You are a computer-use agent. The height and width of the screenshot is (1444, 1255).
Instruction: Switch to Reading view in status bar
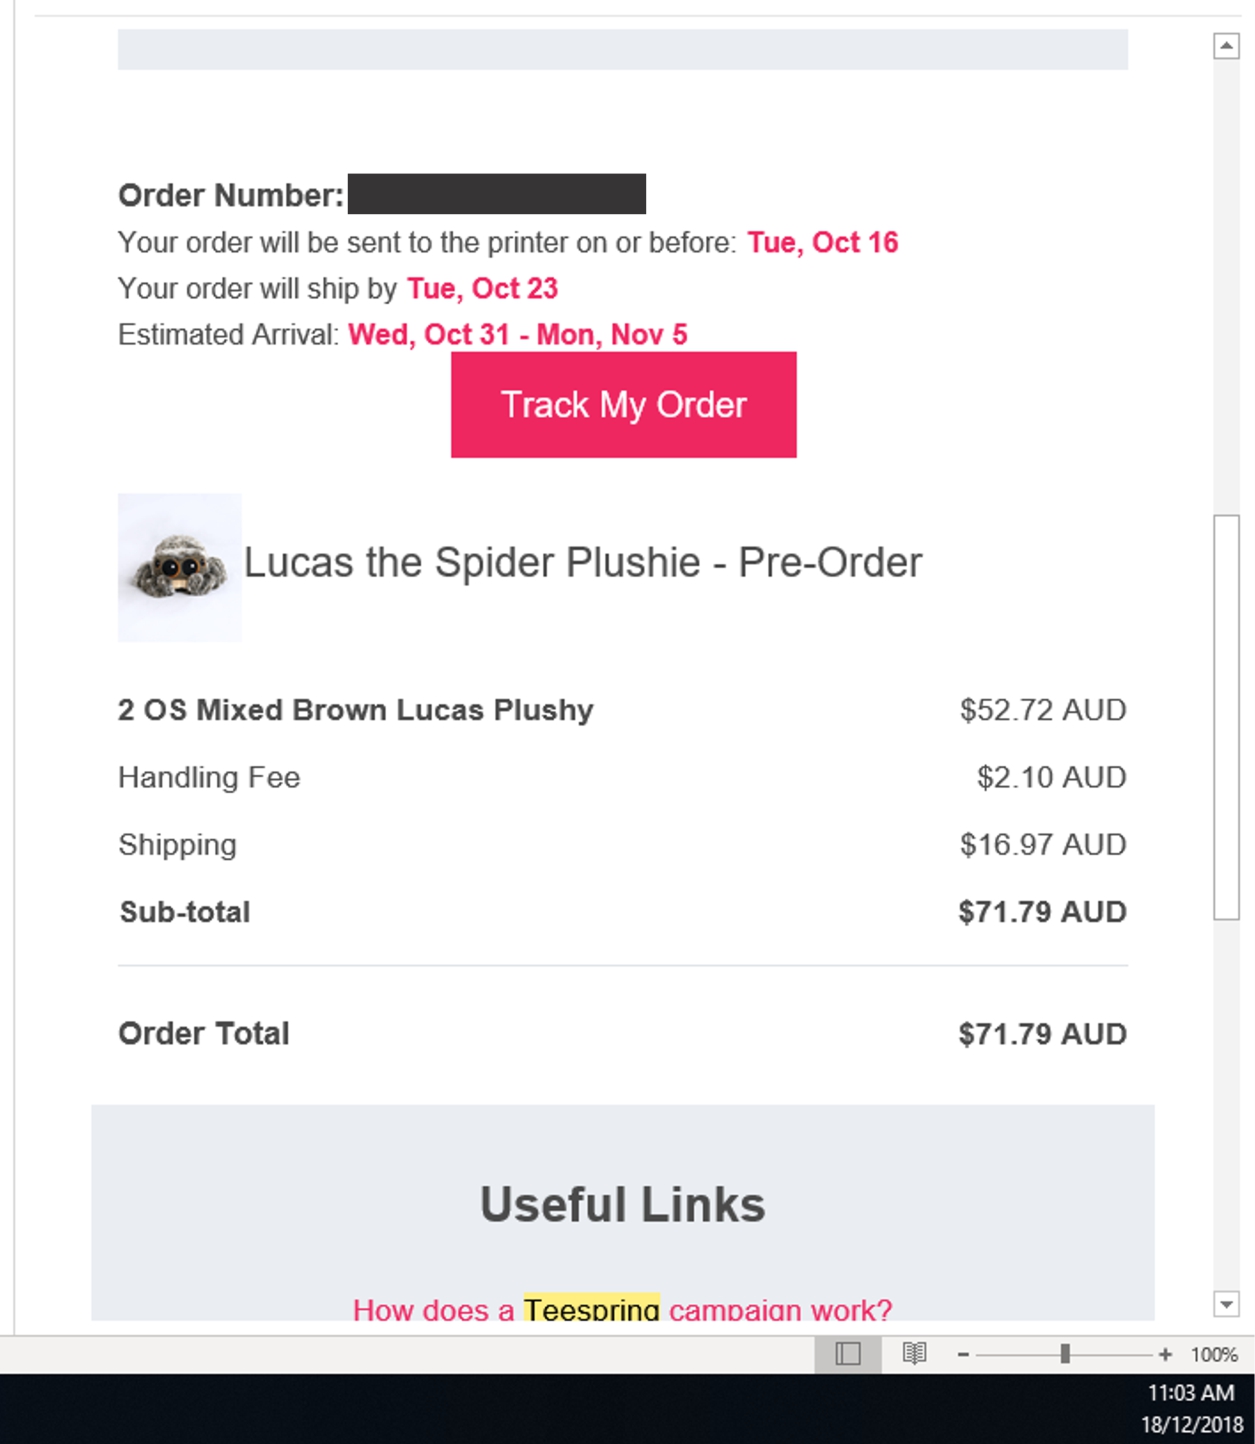click(x=914, y=1354)
